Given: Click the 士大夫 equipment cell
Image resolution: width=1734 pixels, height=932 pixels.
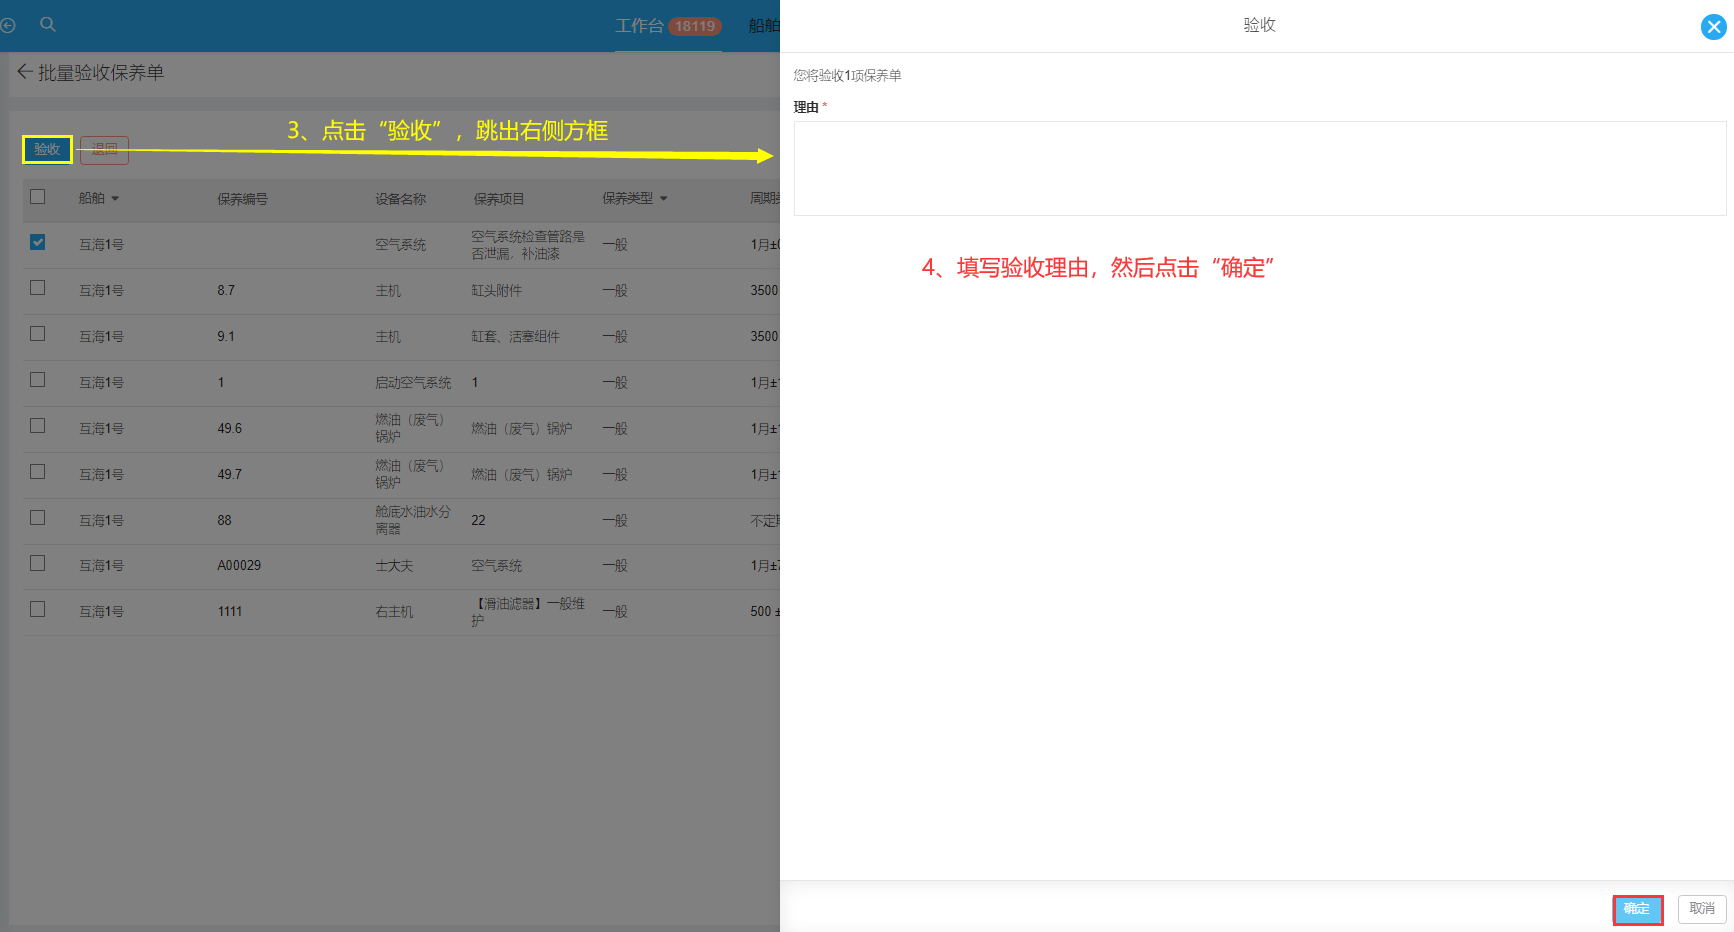Looking at the screenshot, I should (x=394, y=566).
